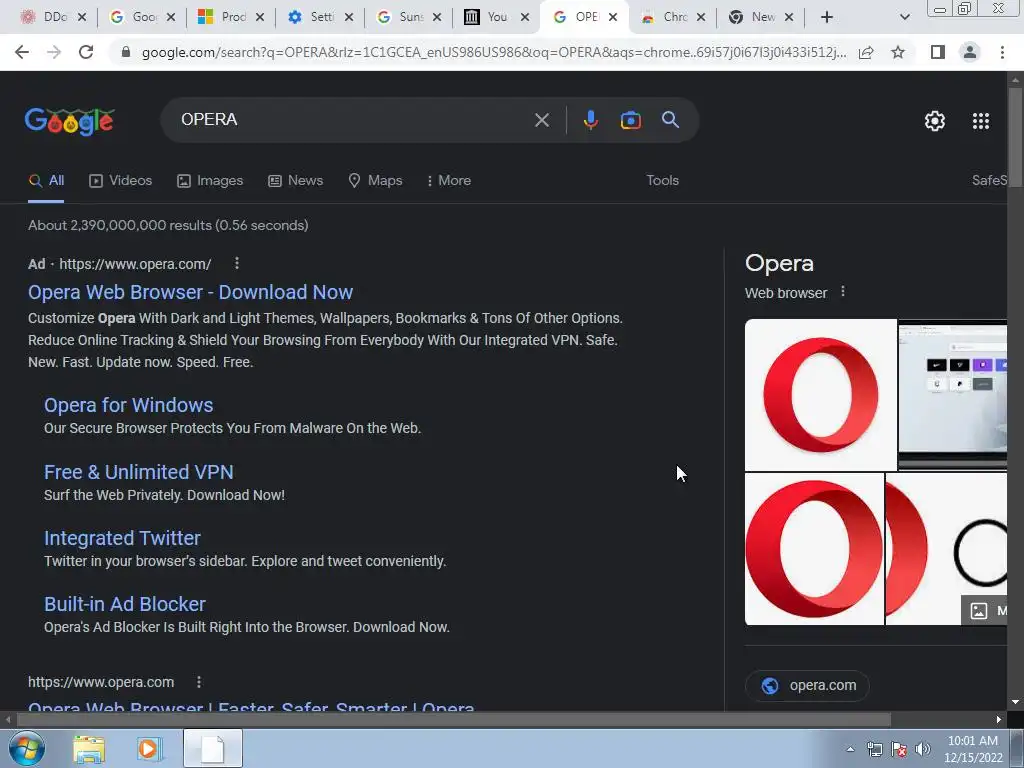Go back using browser back arrow

pyautogui.click(x=22, y=52)
